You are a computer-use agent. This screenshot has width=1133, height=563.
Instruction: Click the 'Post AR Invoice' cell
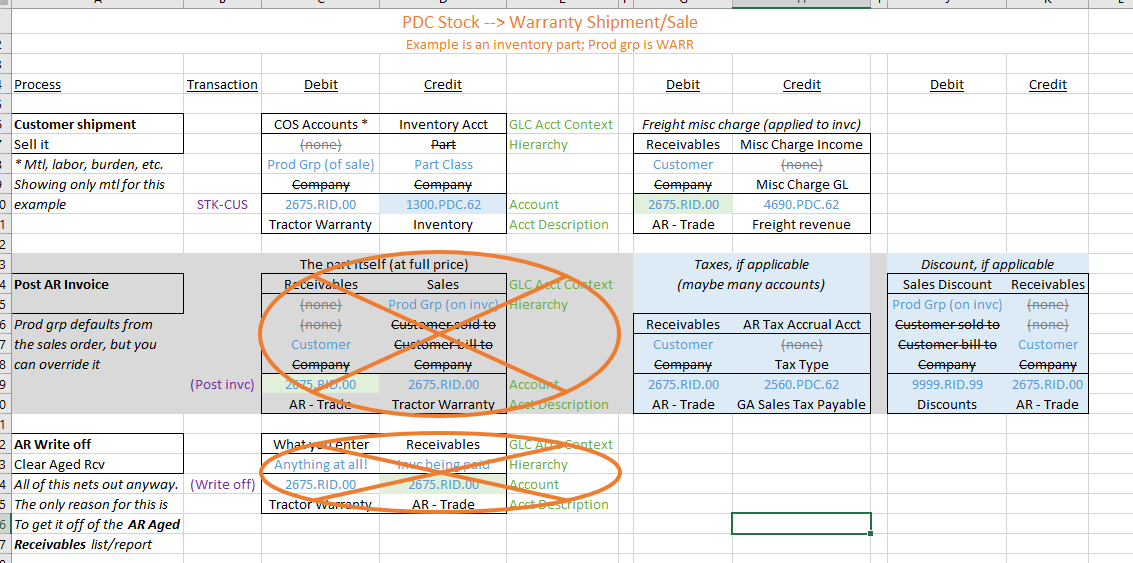point(98,285)
